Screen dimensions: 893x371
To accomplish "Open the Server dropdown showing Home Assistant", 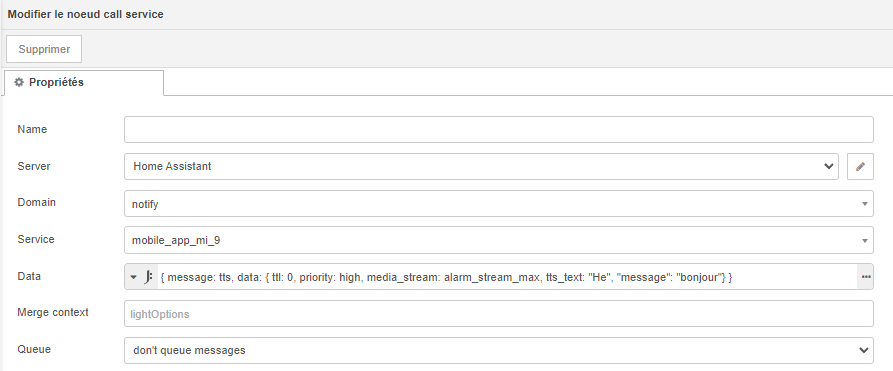I will (x=481, y=166).
